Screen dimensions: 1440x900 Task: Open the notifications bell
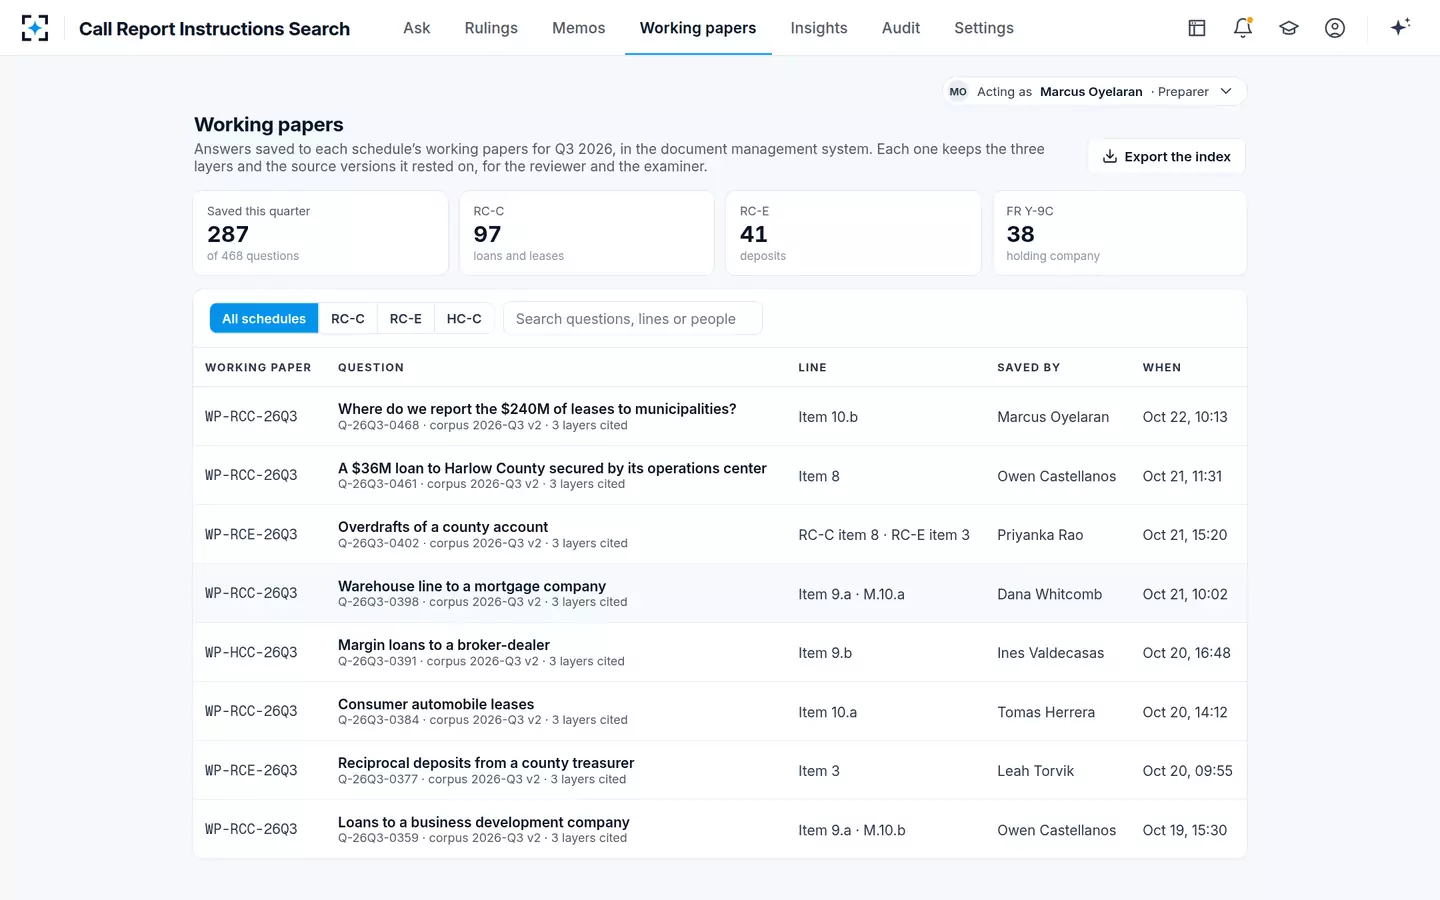[1243, 28]
